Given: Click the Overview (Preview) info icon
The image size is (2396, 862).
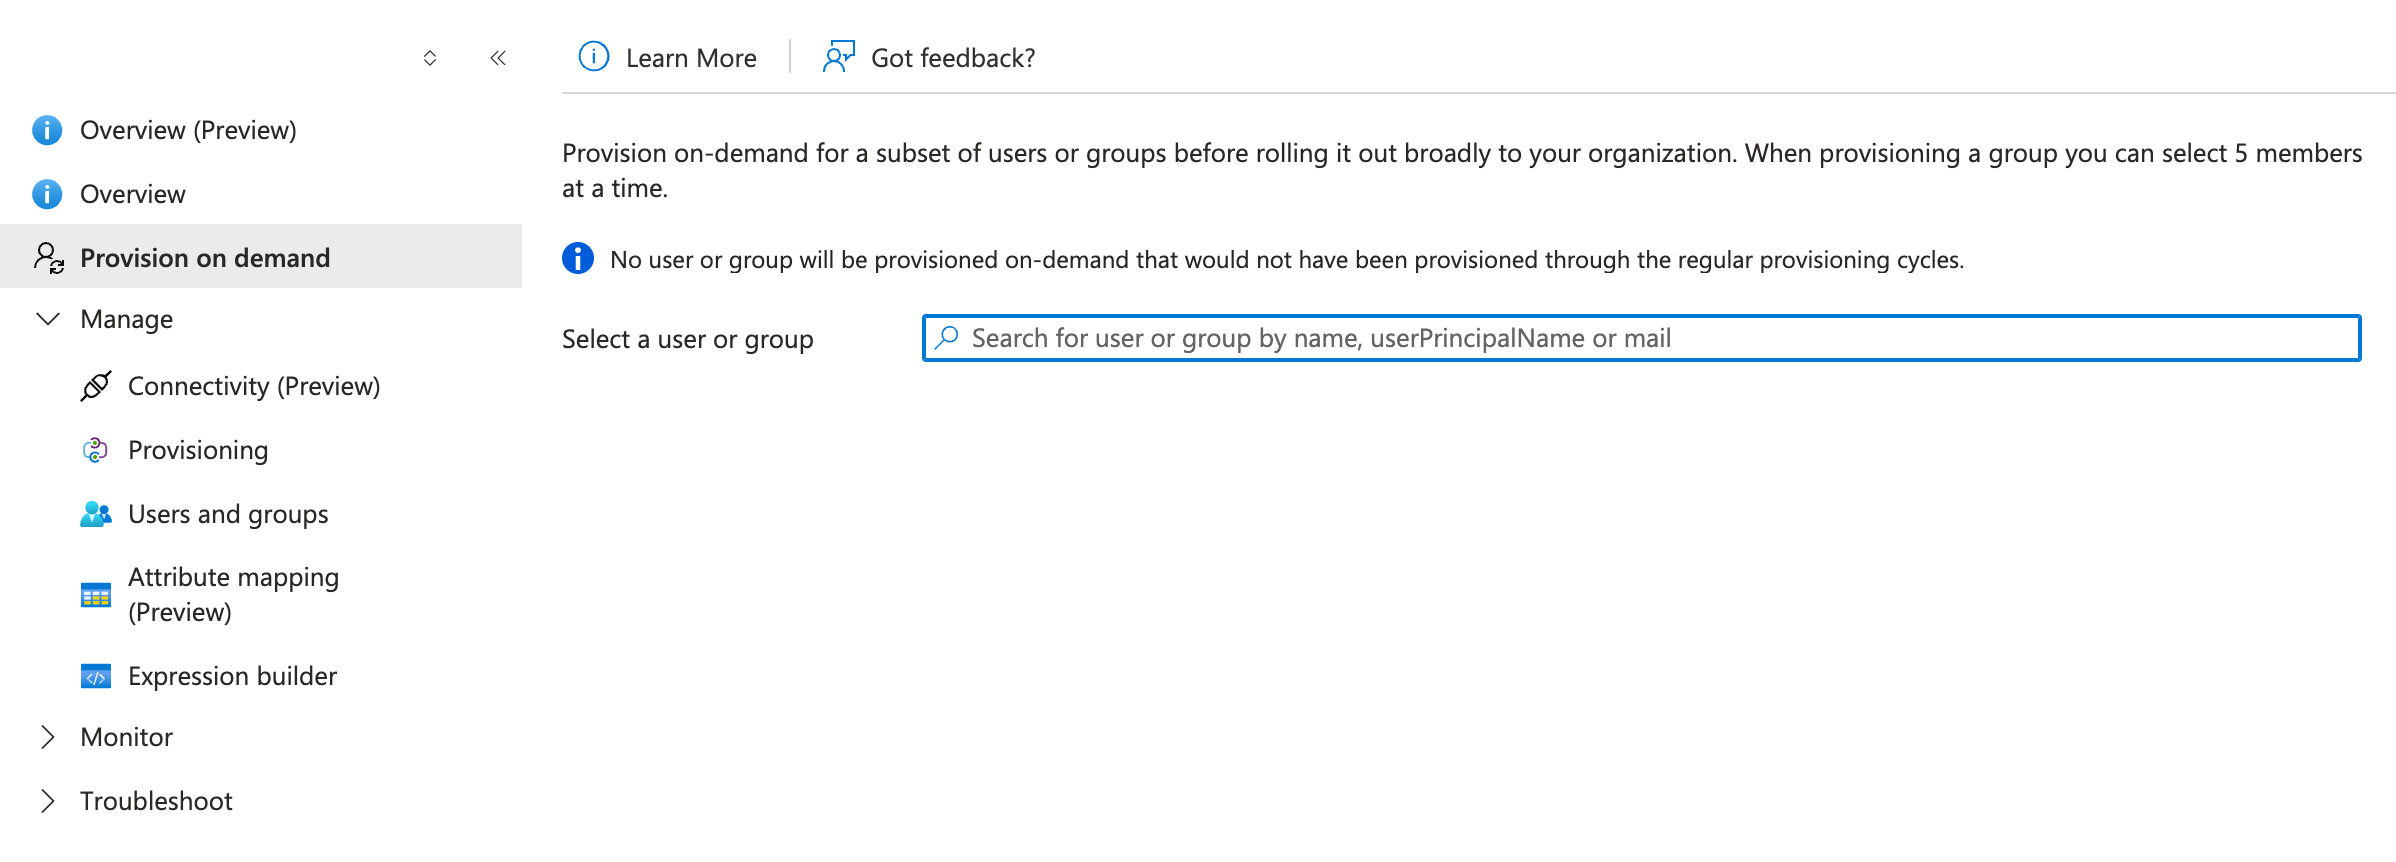Looking at the screenshot, I should 47,130.
